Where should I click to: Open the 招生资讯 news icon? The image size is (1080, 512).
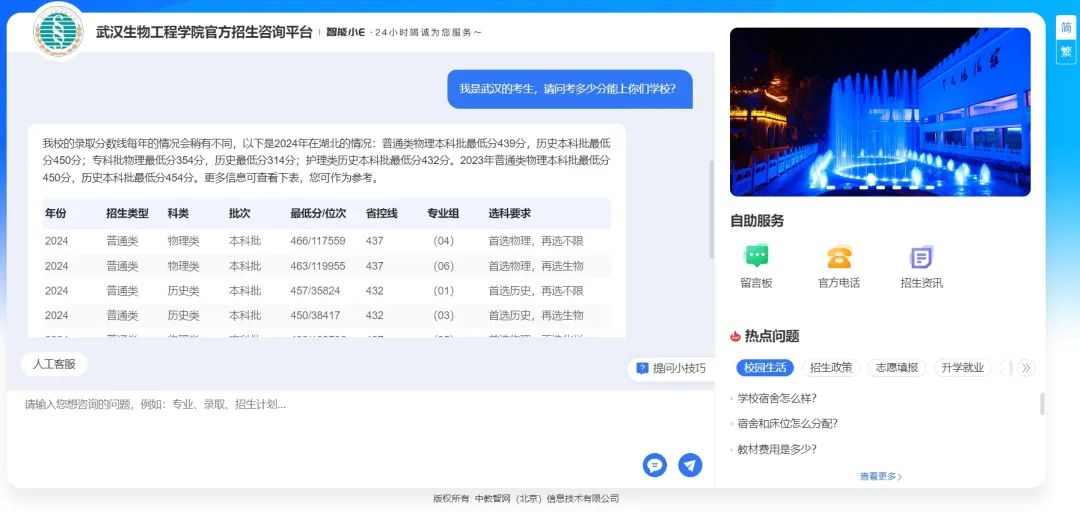[921, 257]
